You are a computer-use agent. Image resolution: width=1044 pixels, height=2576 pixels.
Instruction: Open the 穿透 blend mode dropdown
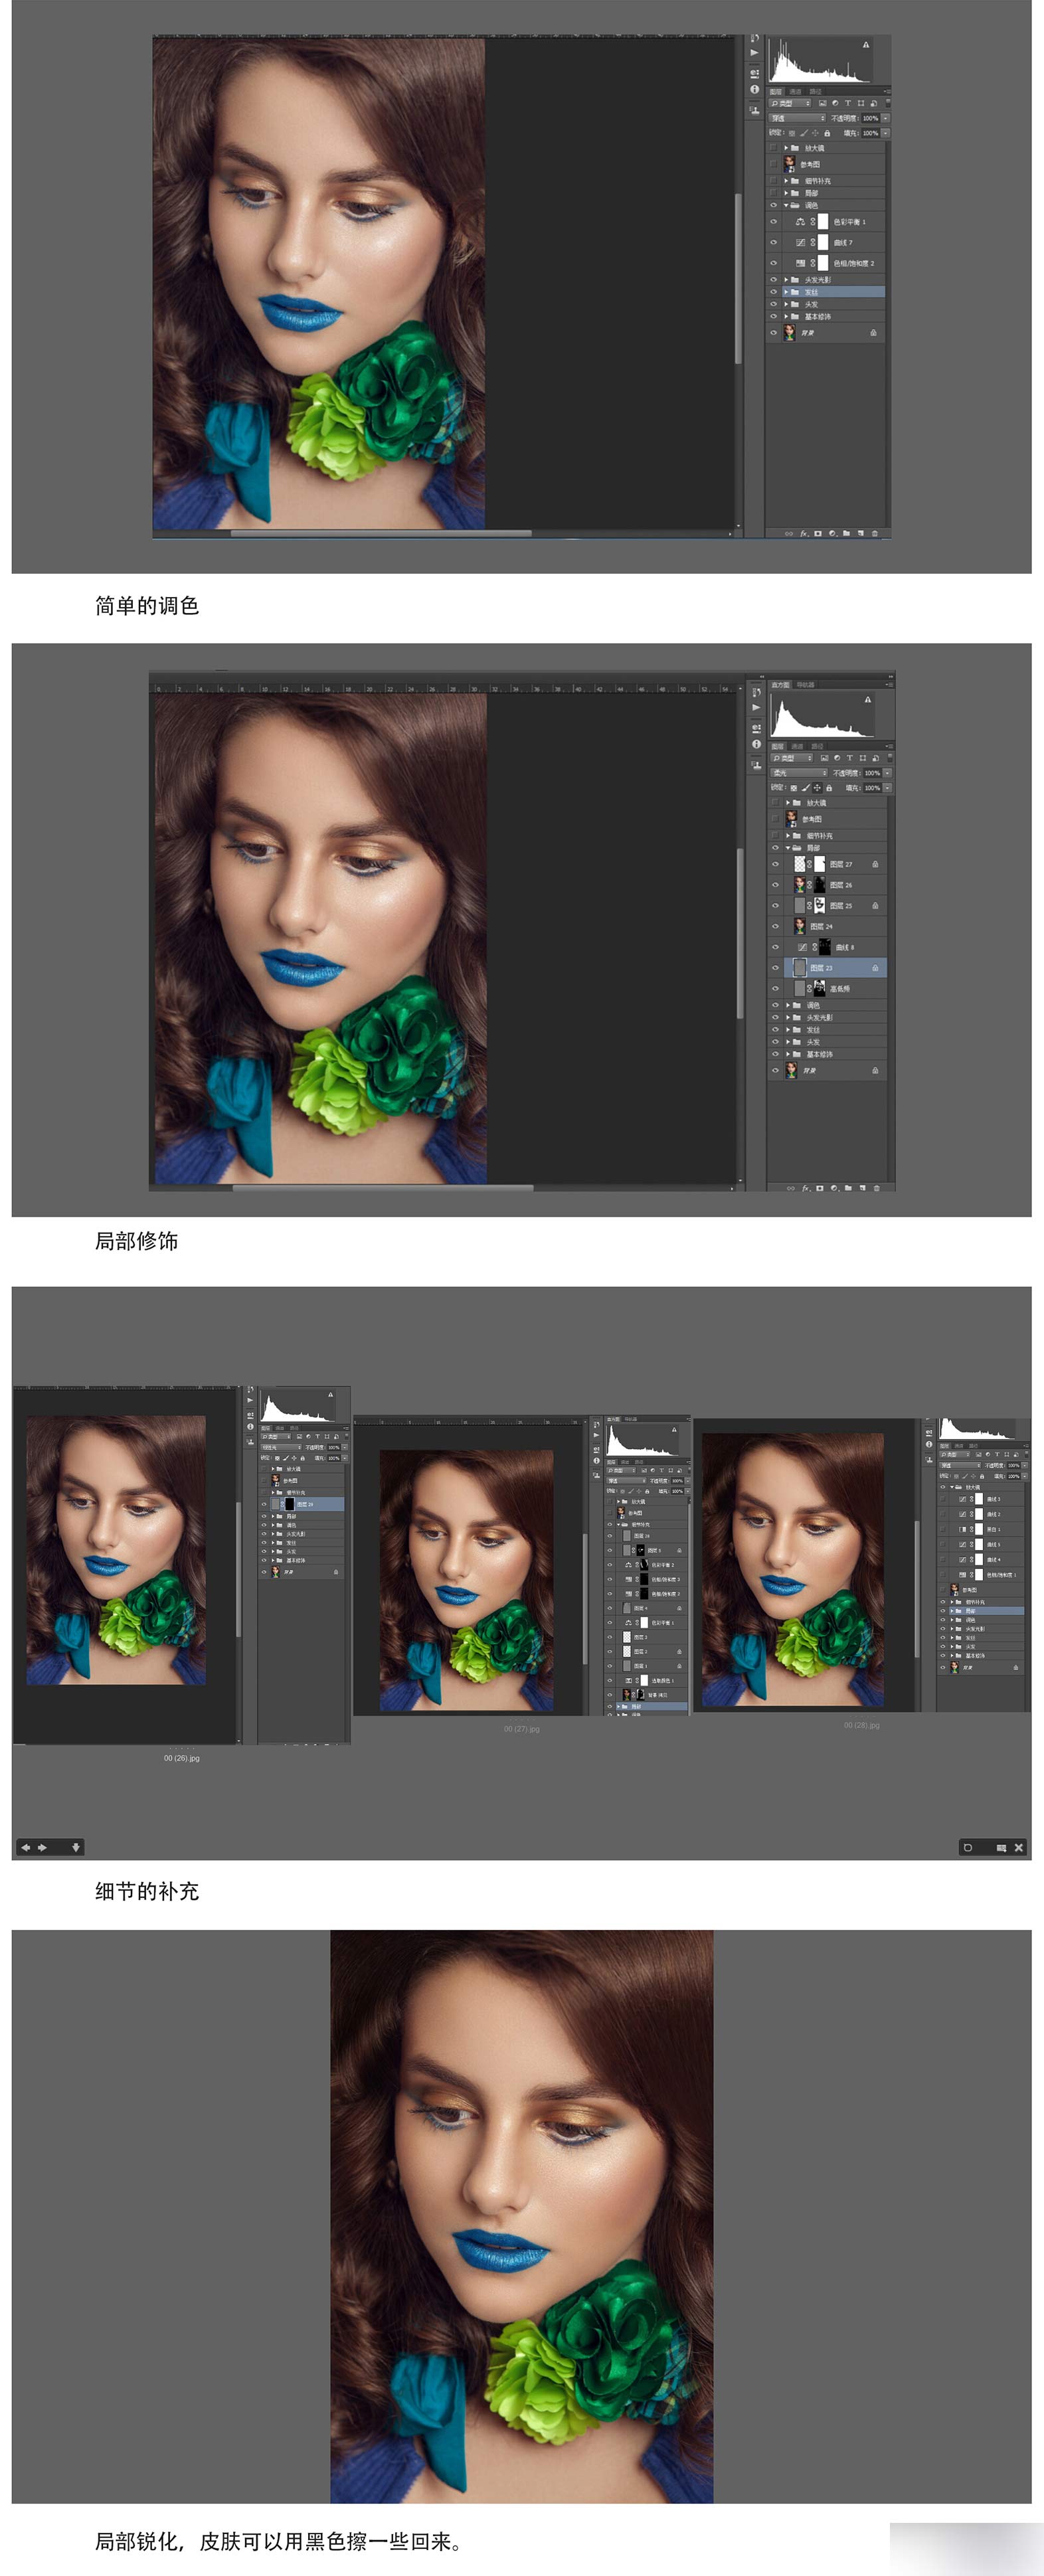[797, 118]
